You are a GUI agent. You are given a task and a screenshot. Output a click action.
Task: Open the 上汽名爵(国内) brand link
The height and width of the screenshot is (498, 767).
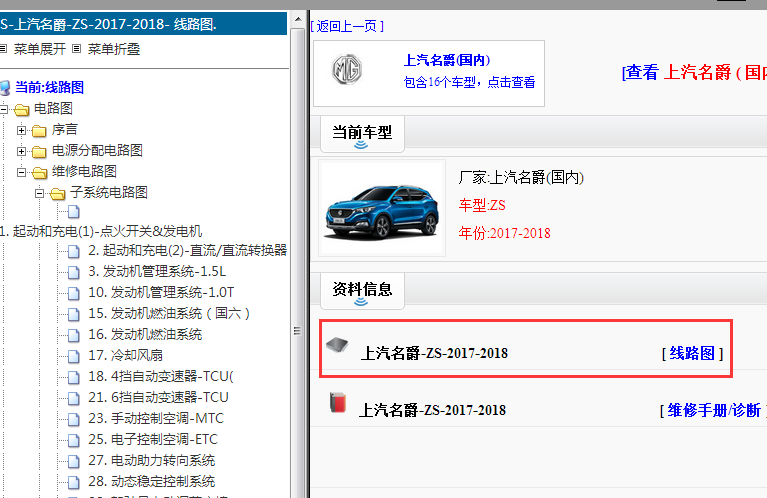pos(447,60)
